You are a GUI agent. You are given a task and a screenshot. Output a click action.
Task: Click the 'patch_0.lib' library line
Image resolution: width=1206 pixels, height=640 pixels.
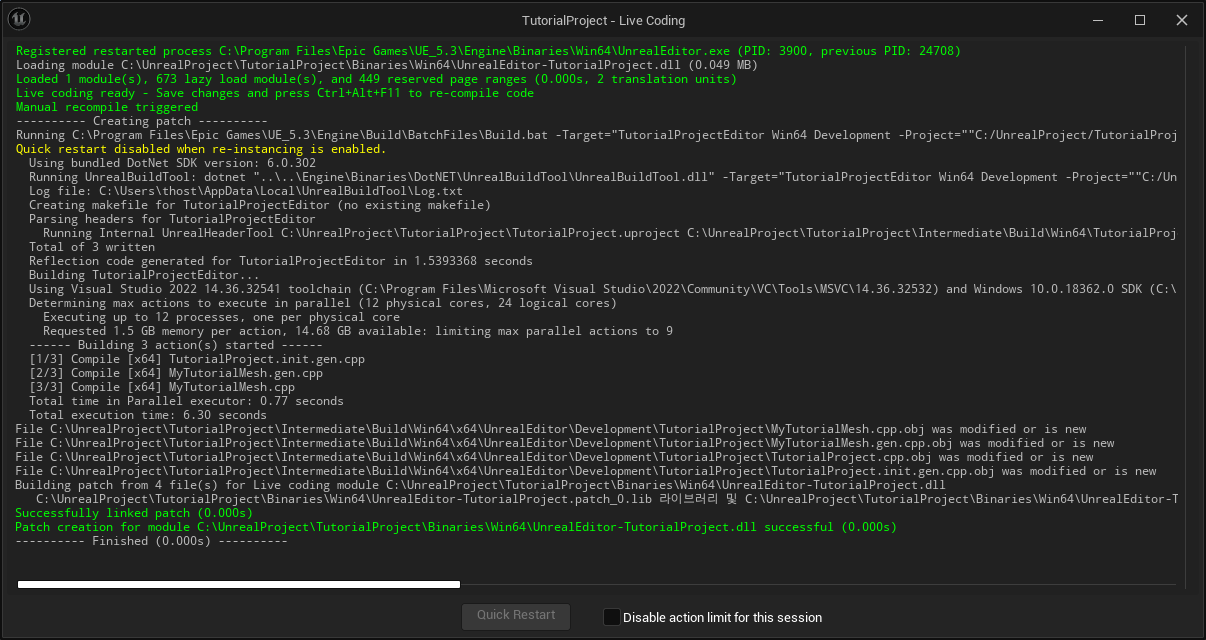(x=607, y=499)
